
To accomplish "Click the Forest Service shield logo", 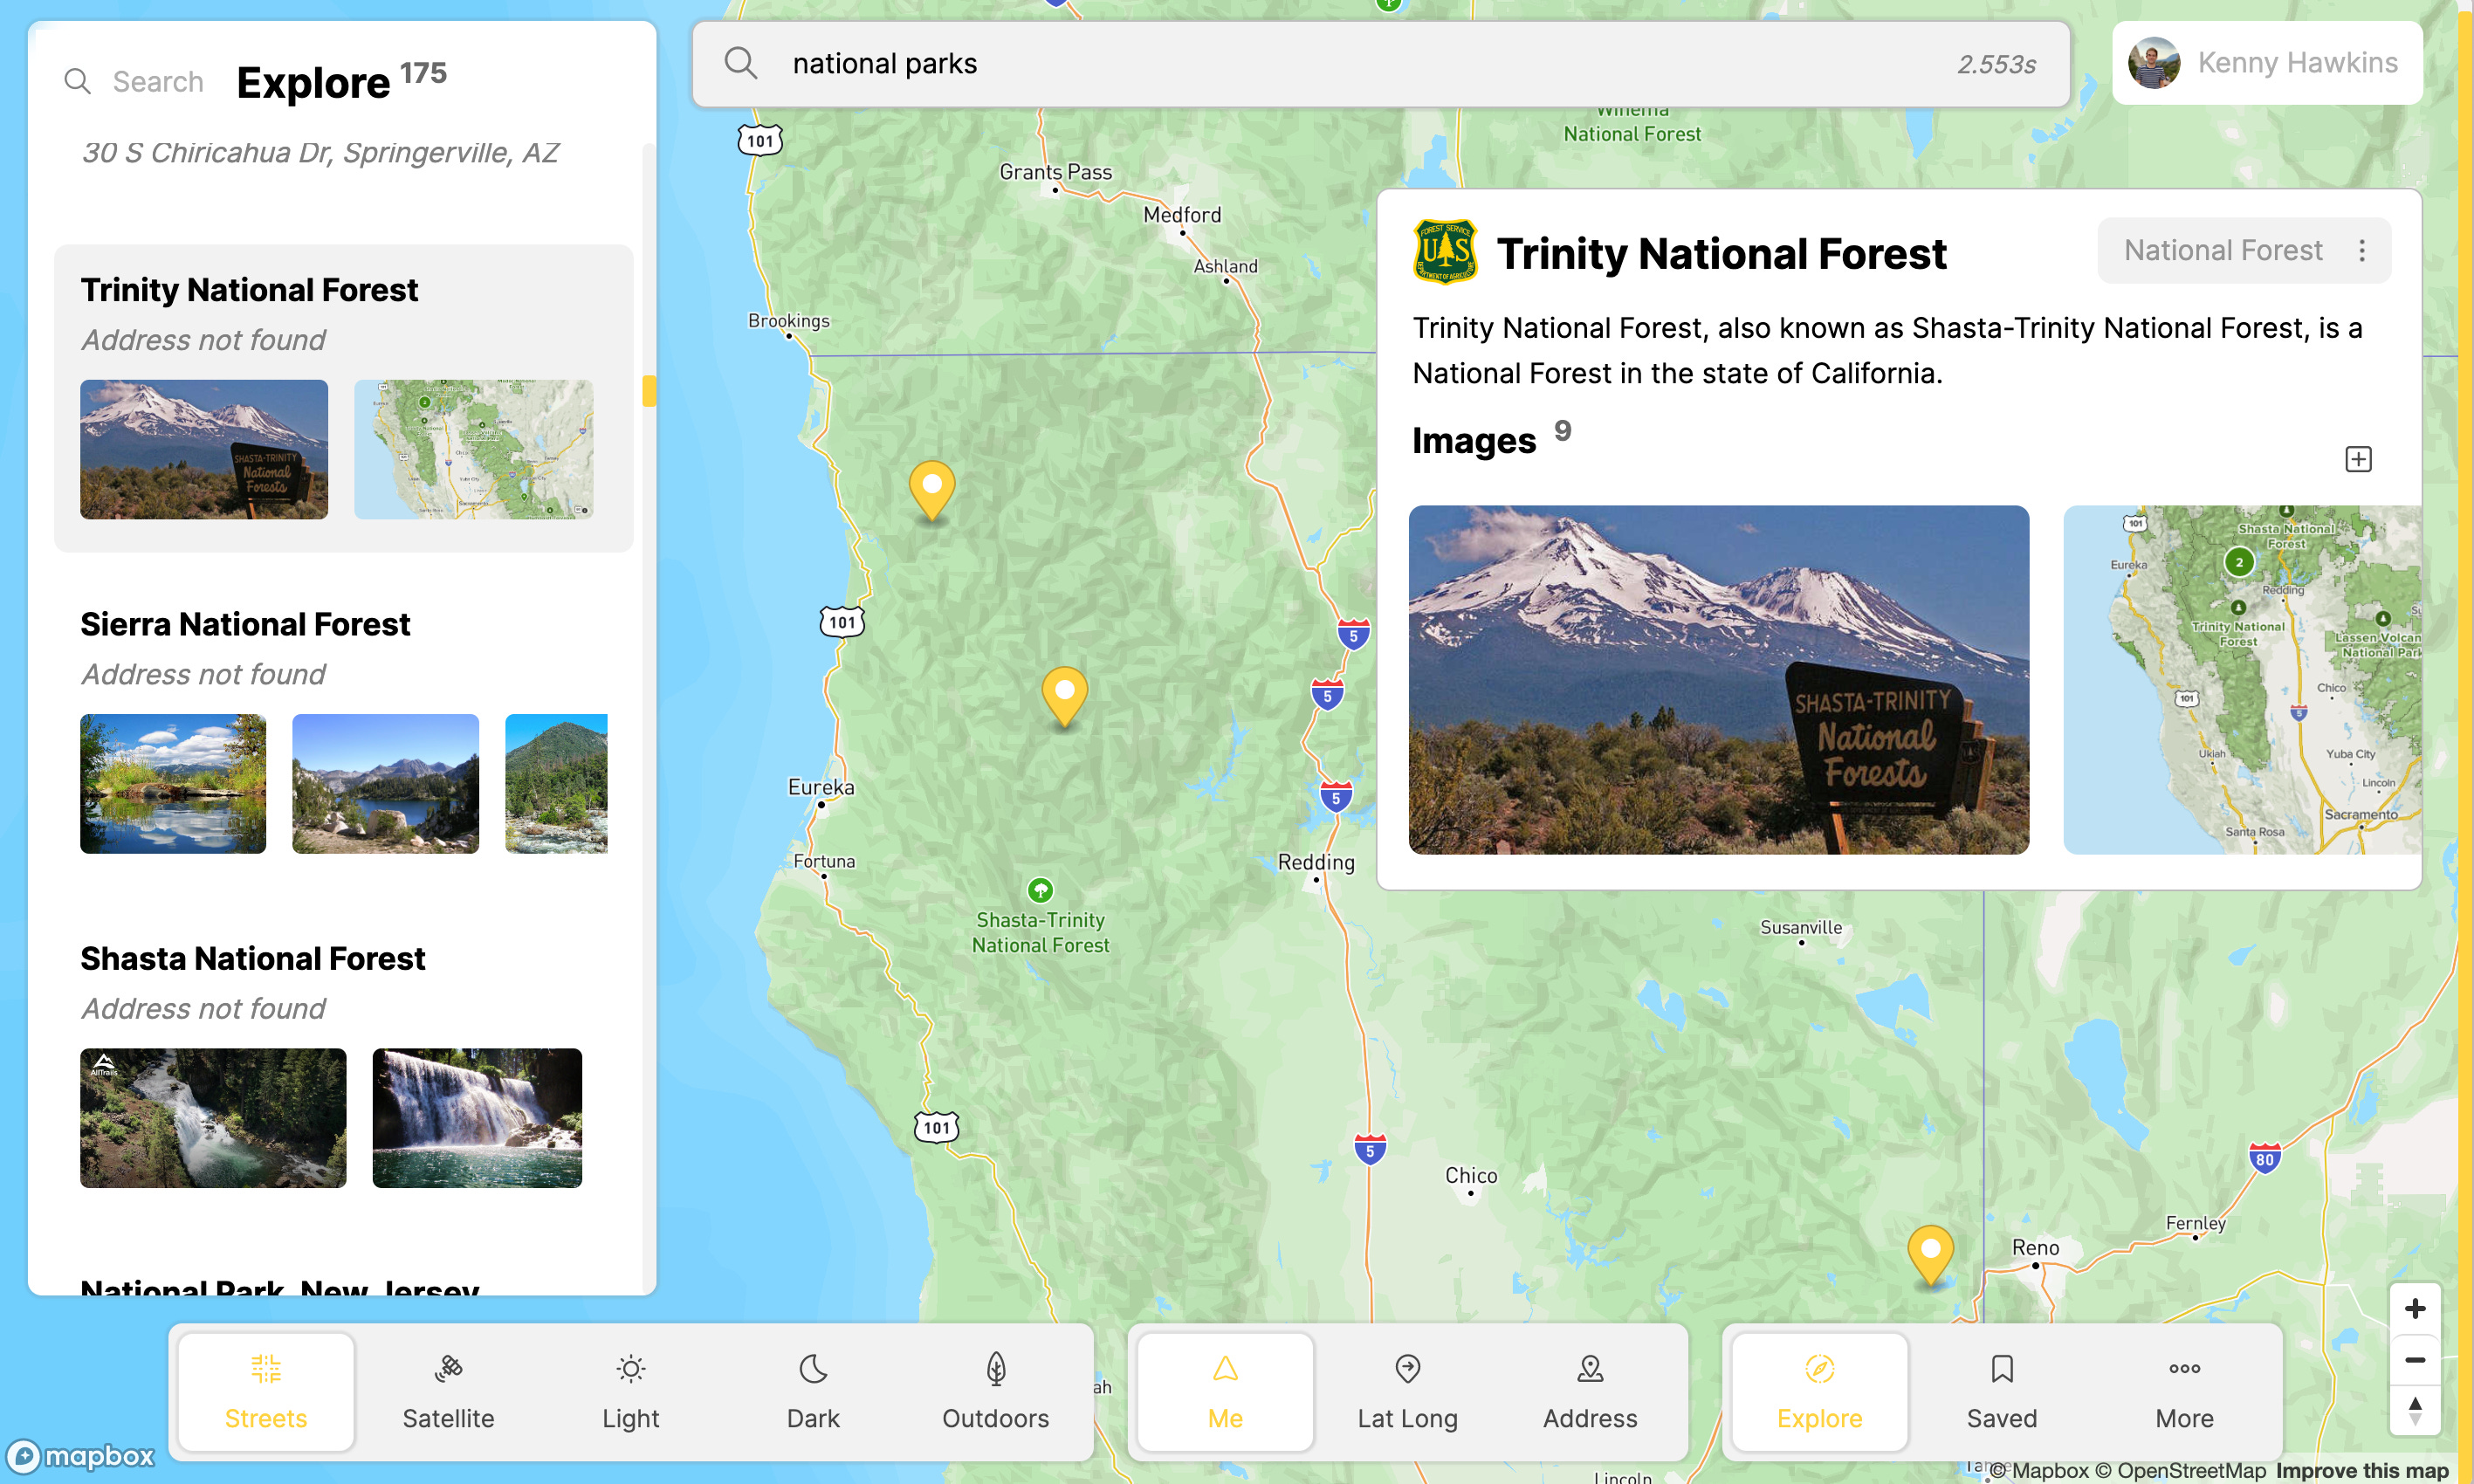I will click(x=1445, y=252).
